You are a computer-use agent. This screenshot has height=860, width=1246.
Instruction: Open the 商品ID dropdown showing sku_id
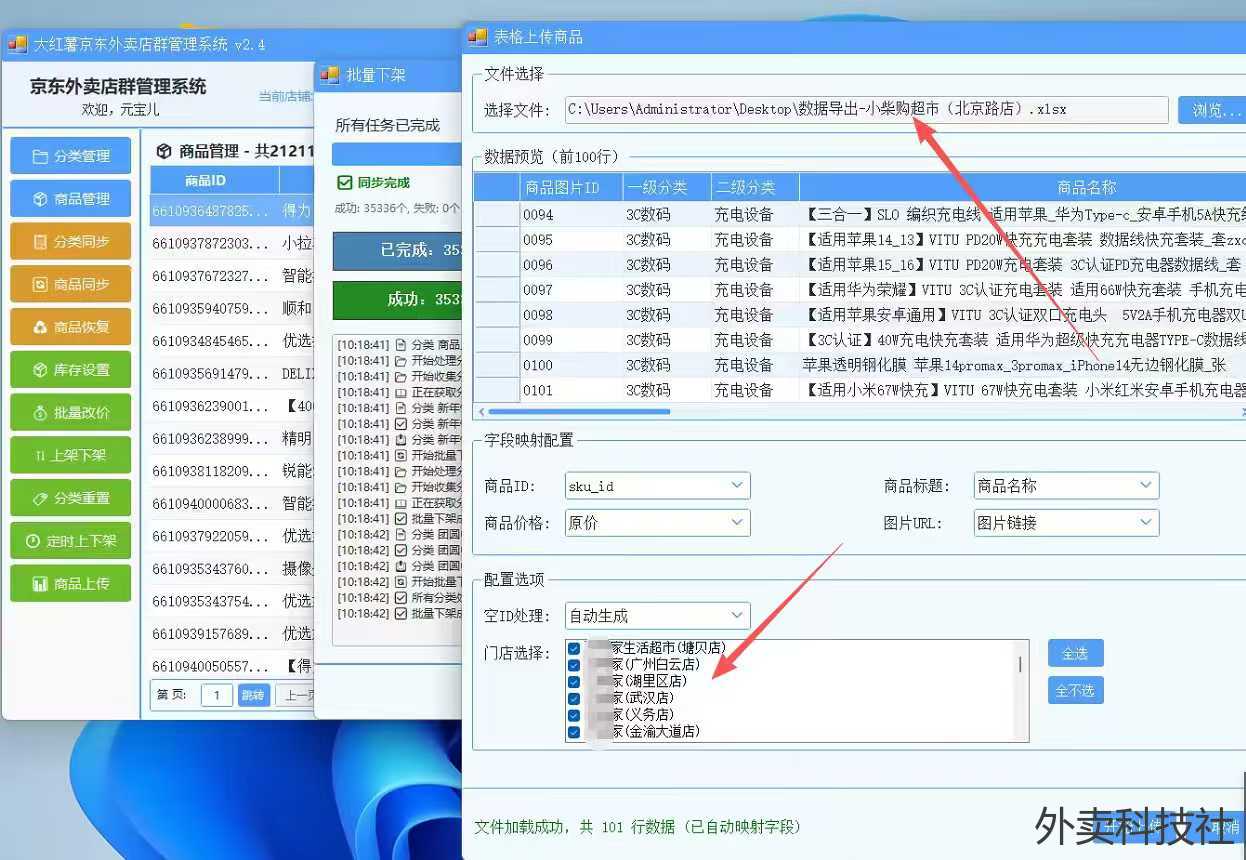(x=657, y=486)
